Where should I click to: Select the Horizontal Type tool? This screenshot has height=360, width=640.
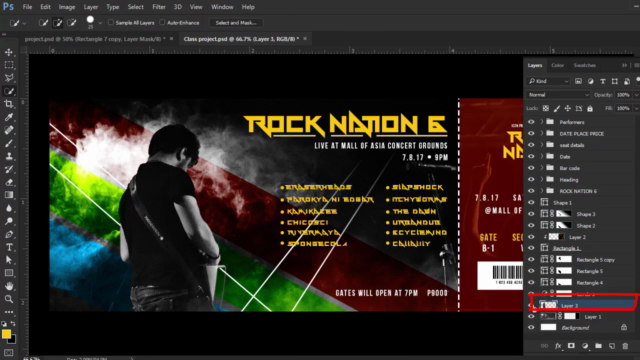pyautogui.click(x=9, y=247)
